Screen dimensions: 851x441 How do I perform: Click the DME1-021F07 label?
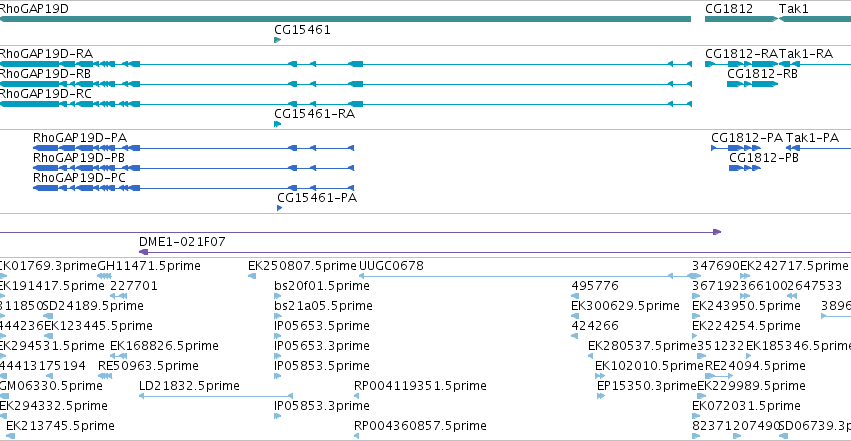click(x=182, y=241)
